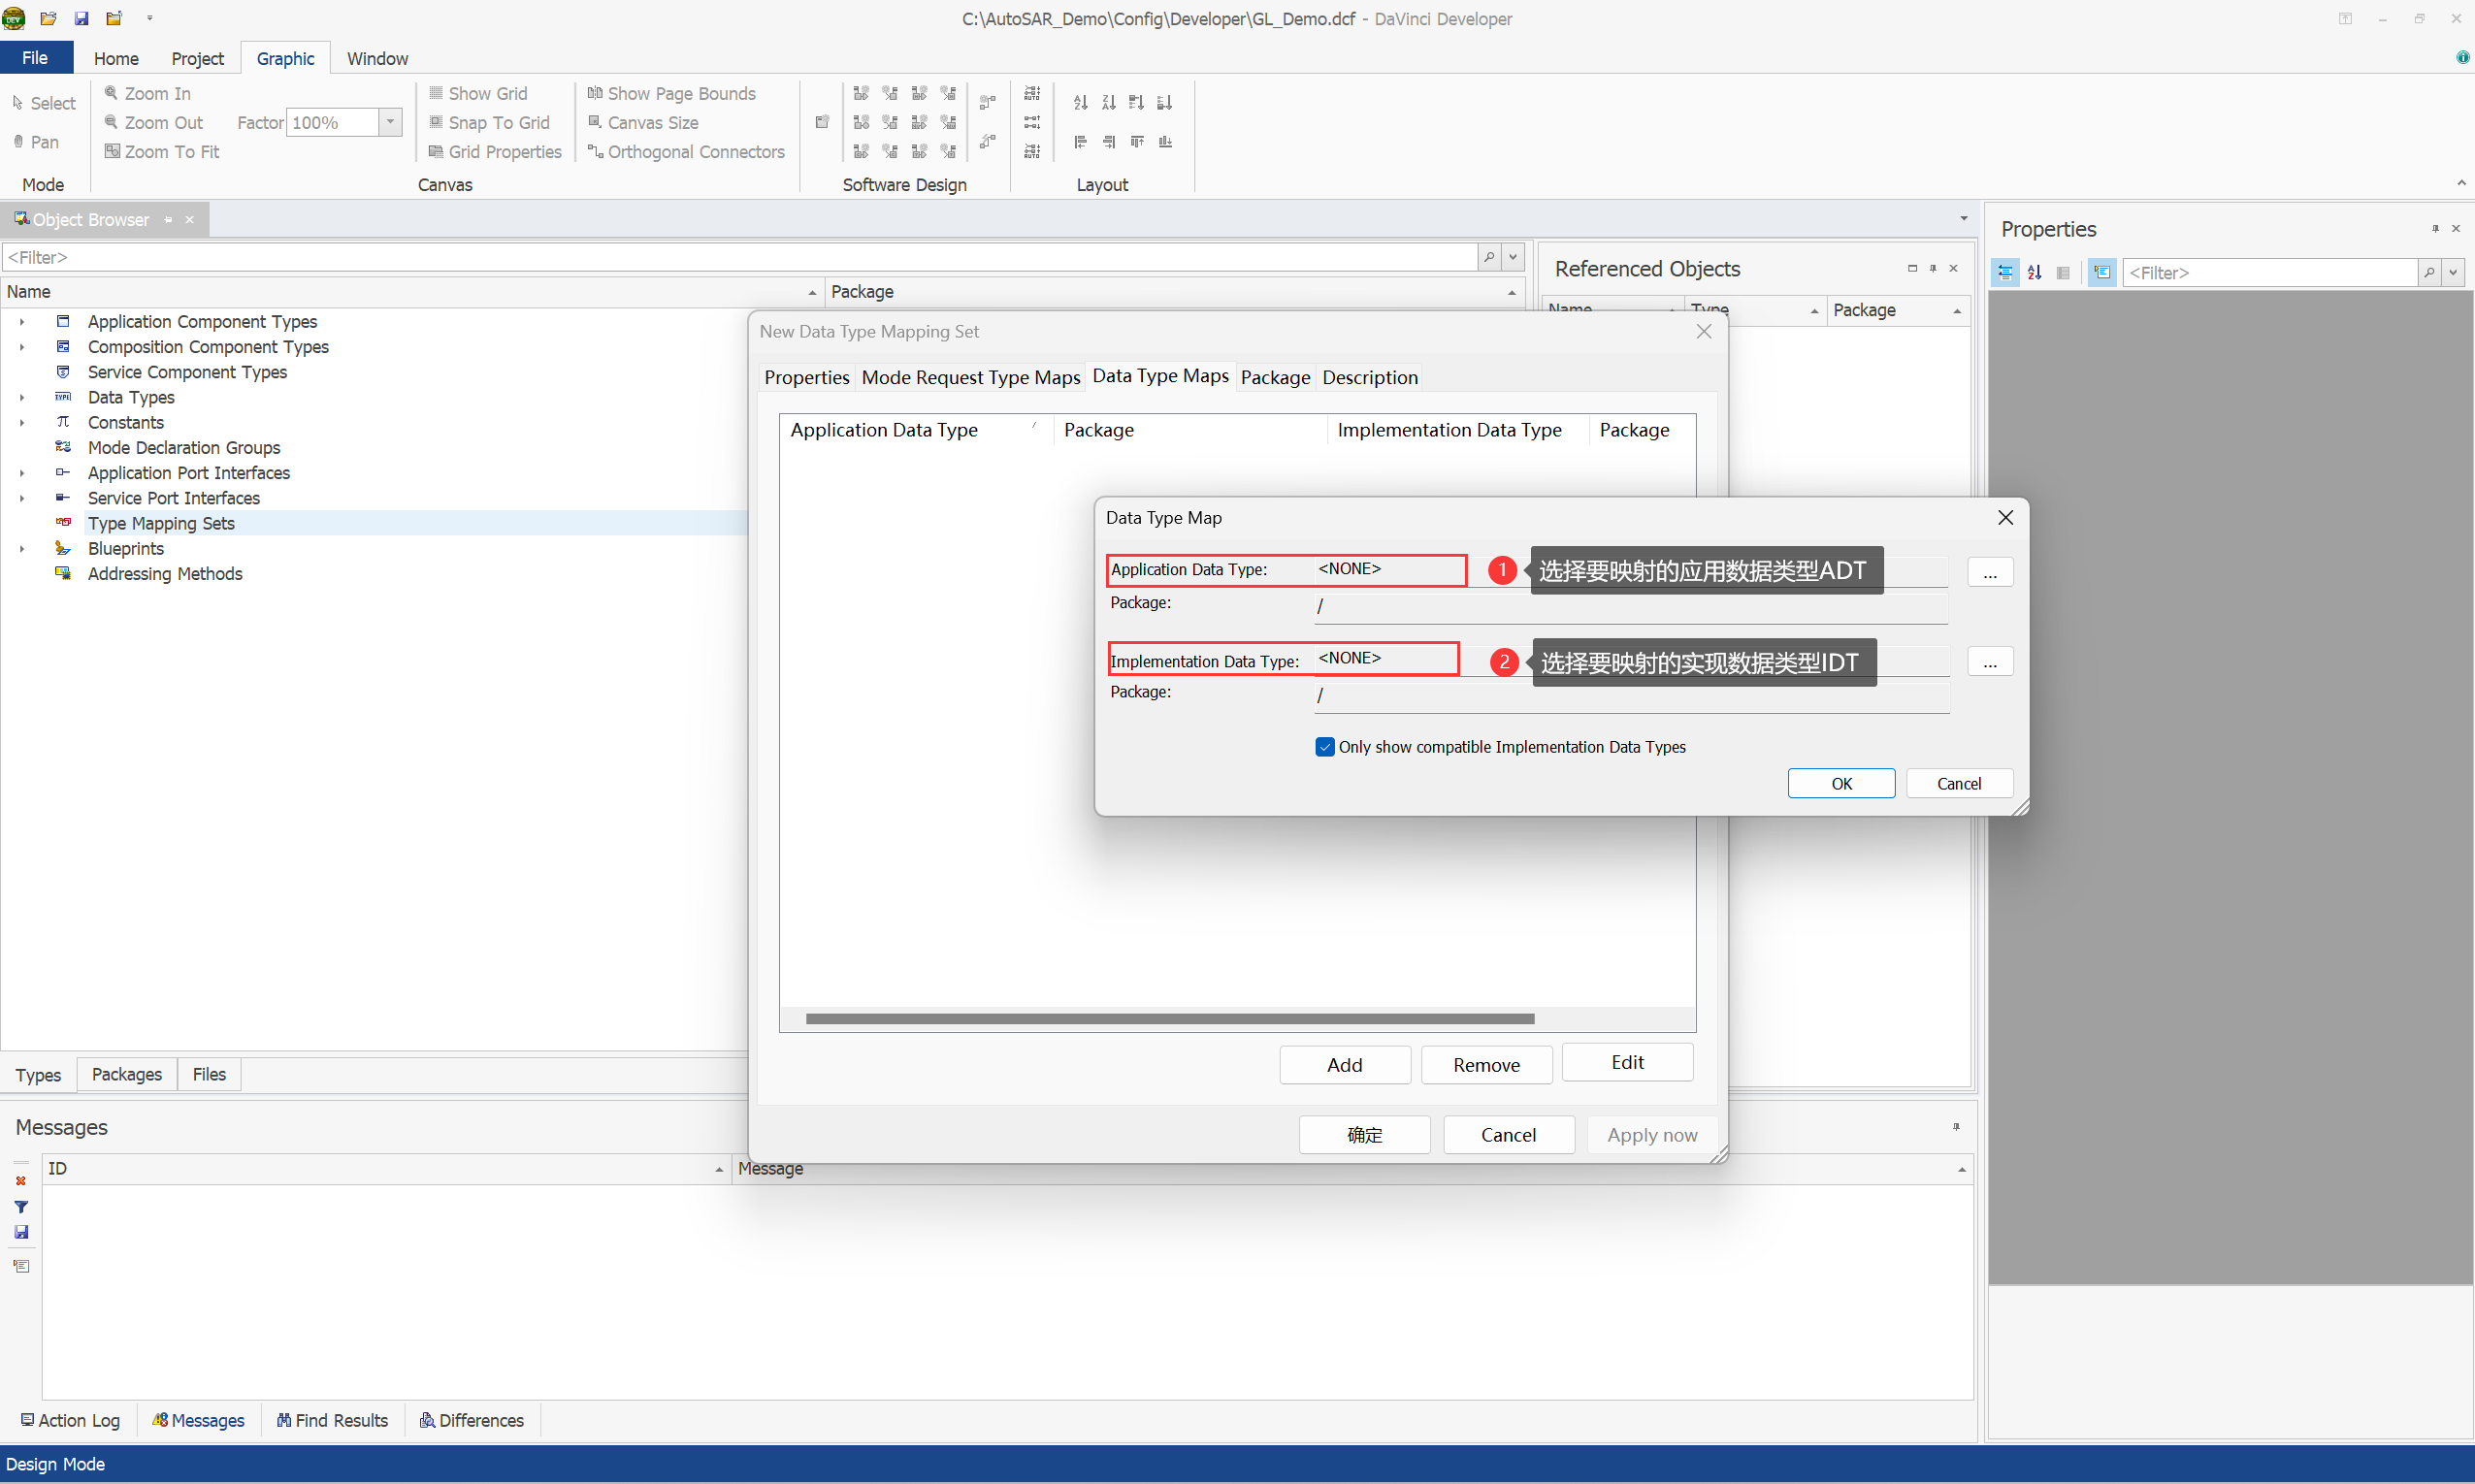2475x1484 pixels.
Task: Click the red delete messages icon
Action: [x=21, y=1181]
